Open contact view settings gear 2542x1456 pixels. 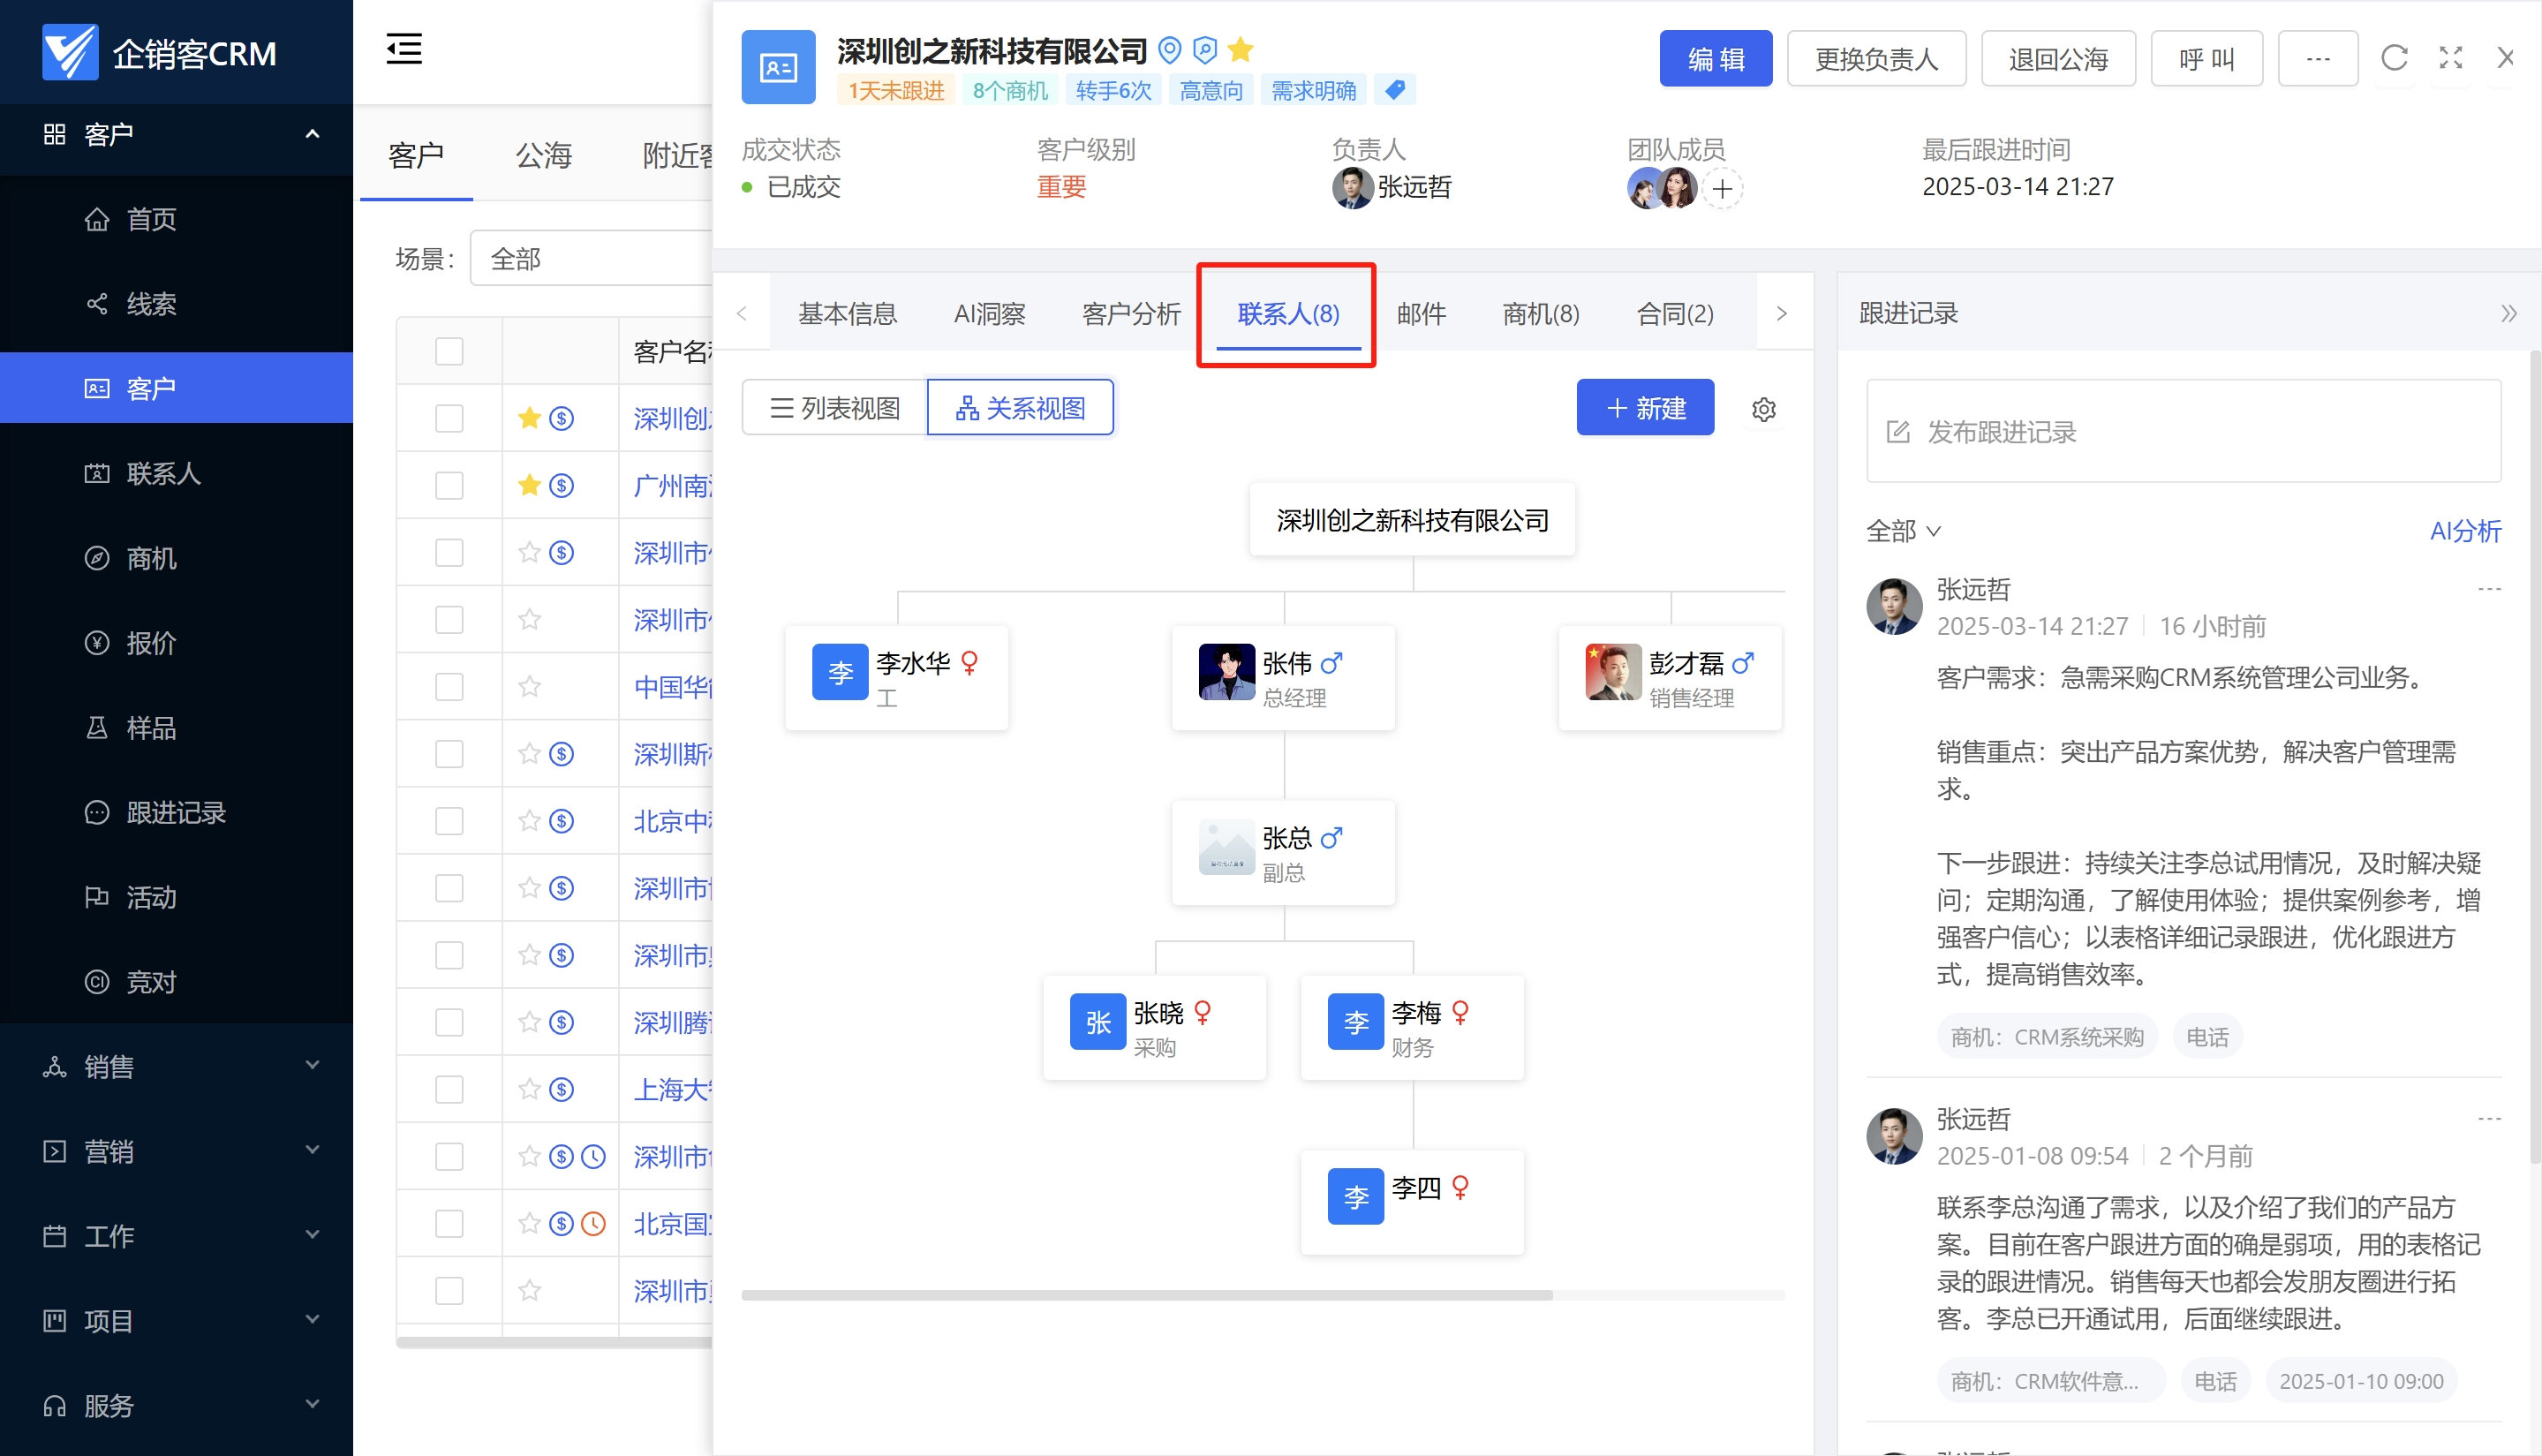[1764, 408]
